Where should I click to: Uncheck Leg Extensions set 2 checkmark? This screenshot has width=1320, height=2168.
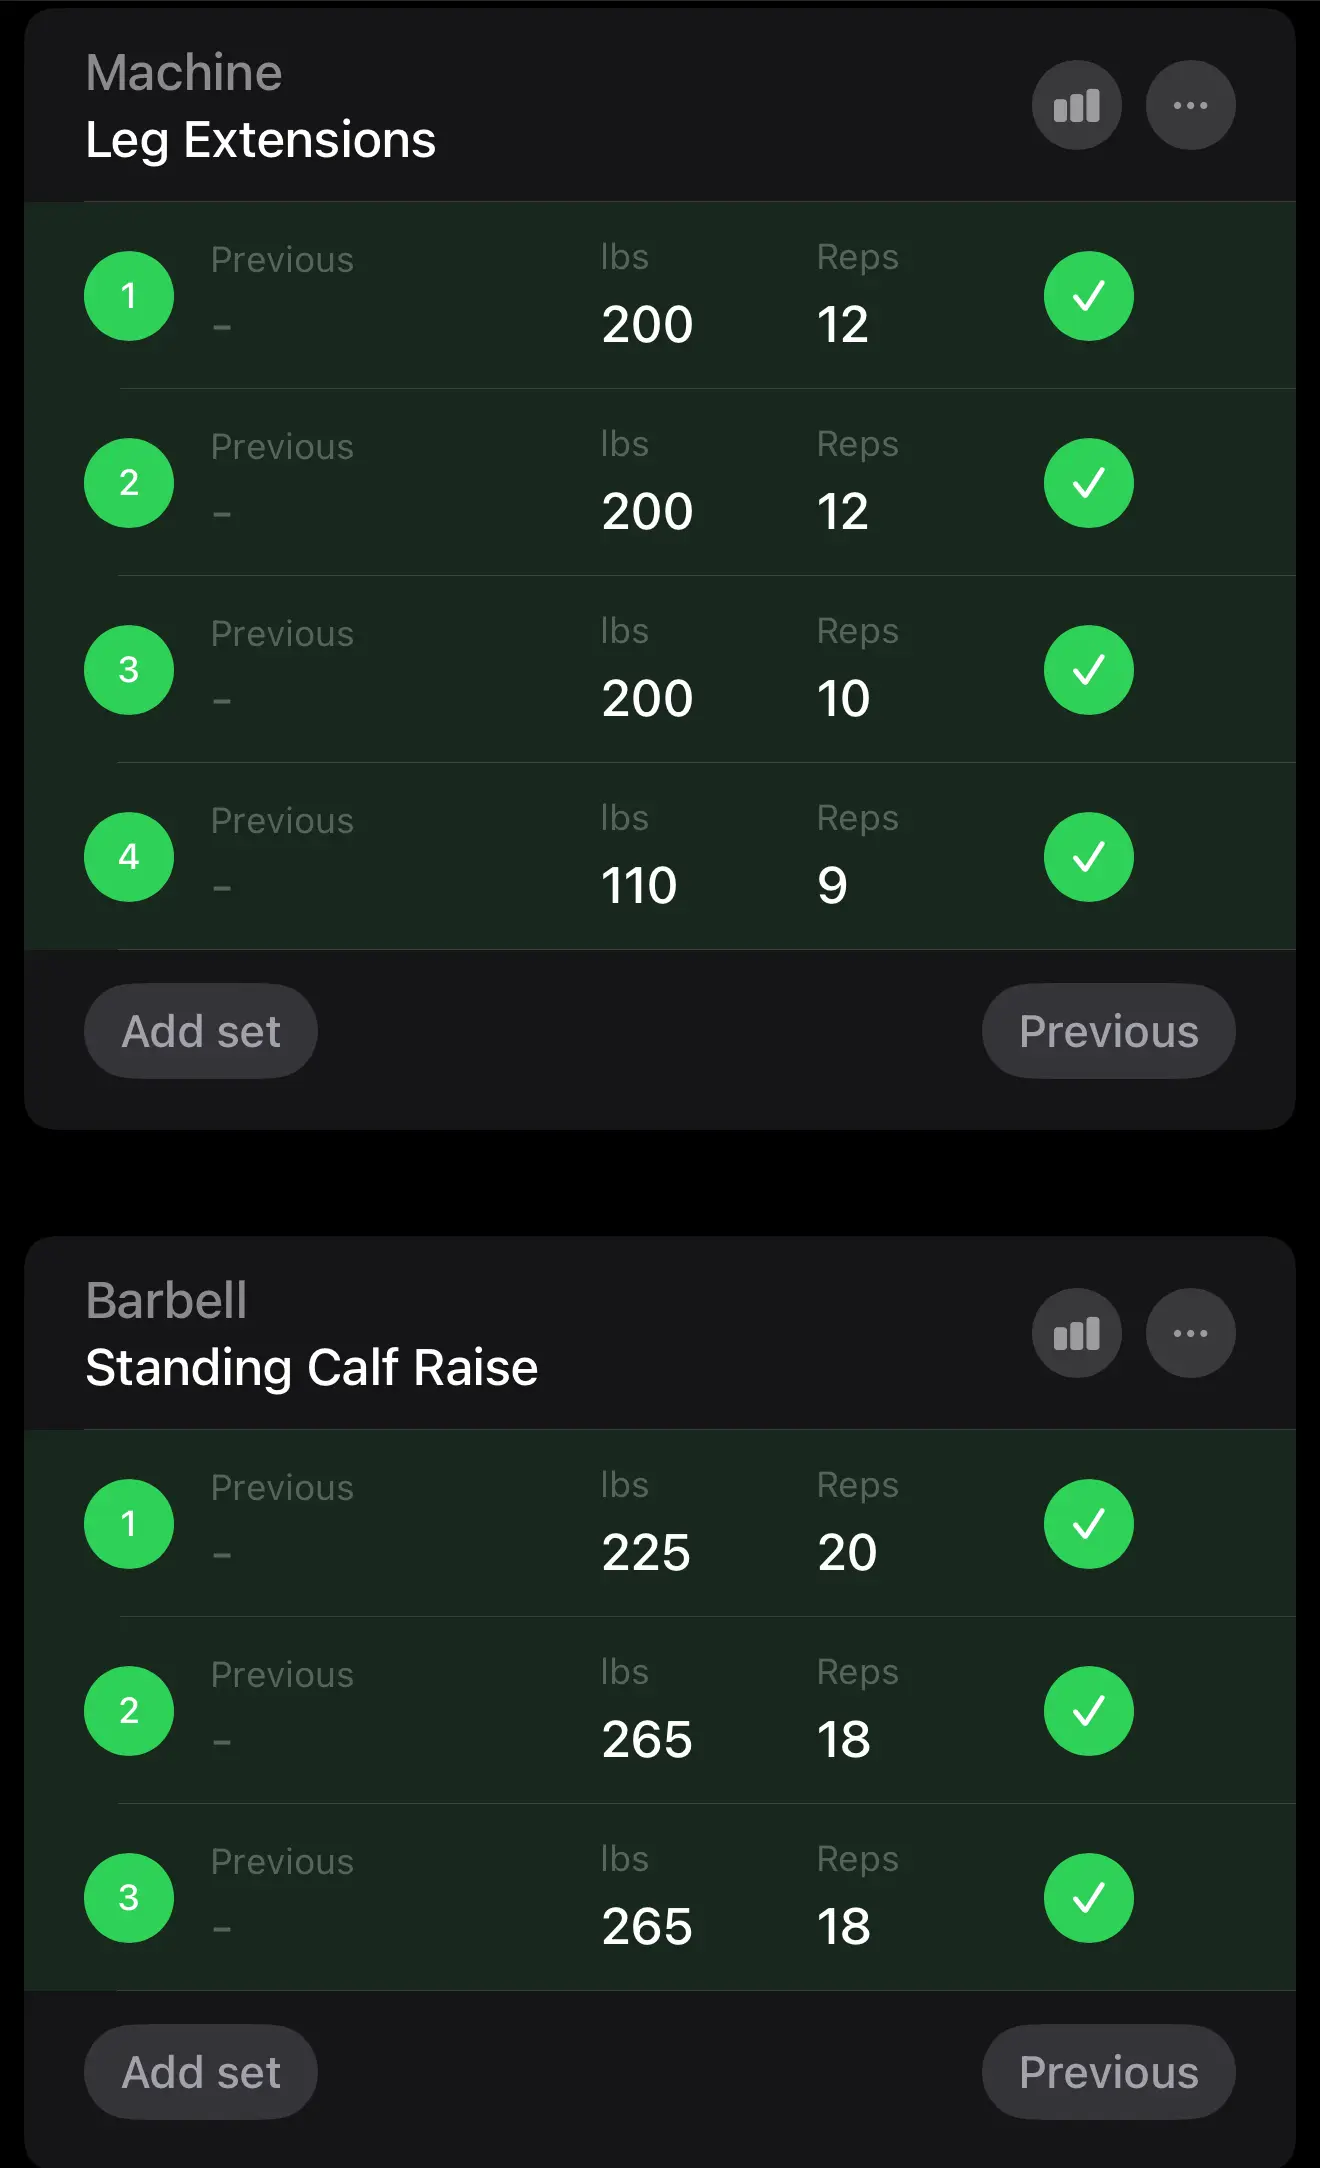tap(1088, 483)
